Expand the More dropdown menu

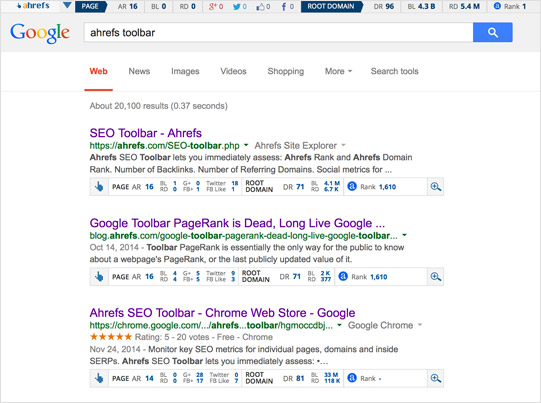tap(338, 71)
